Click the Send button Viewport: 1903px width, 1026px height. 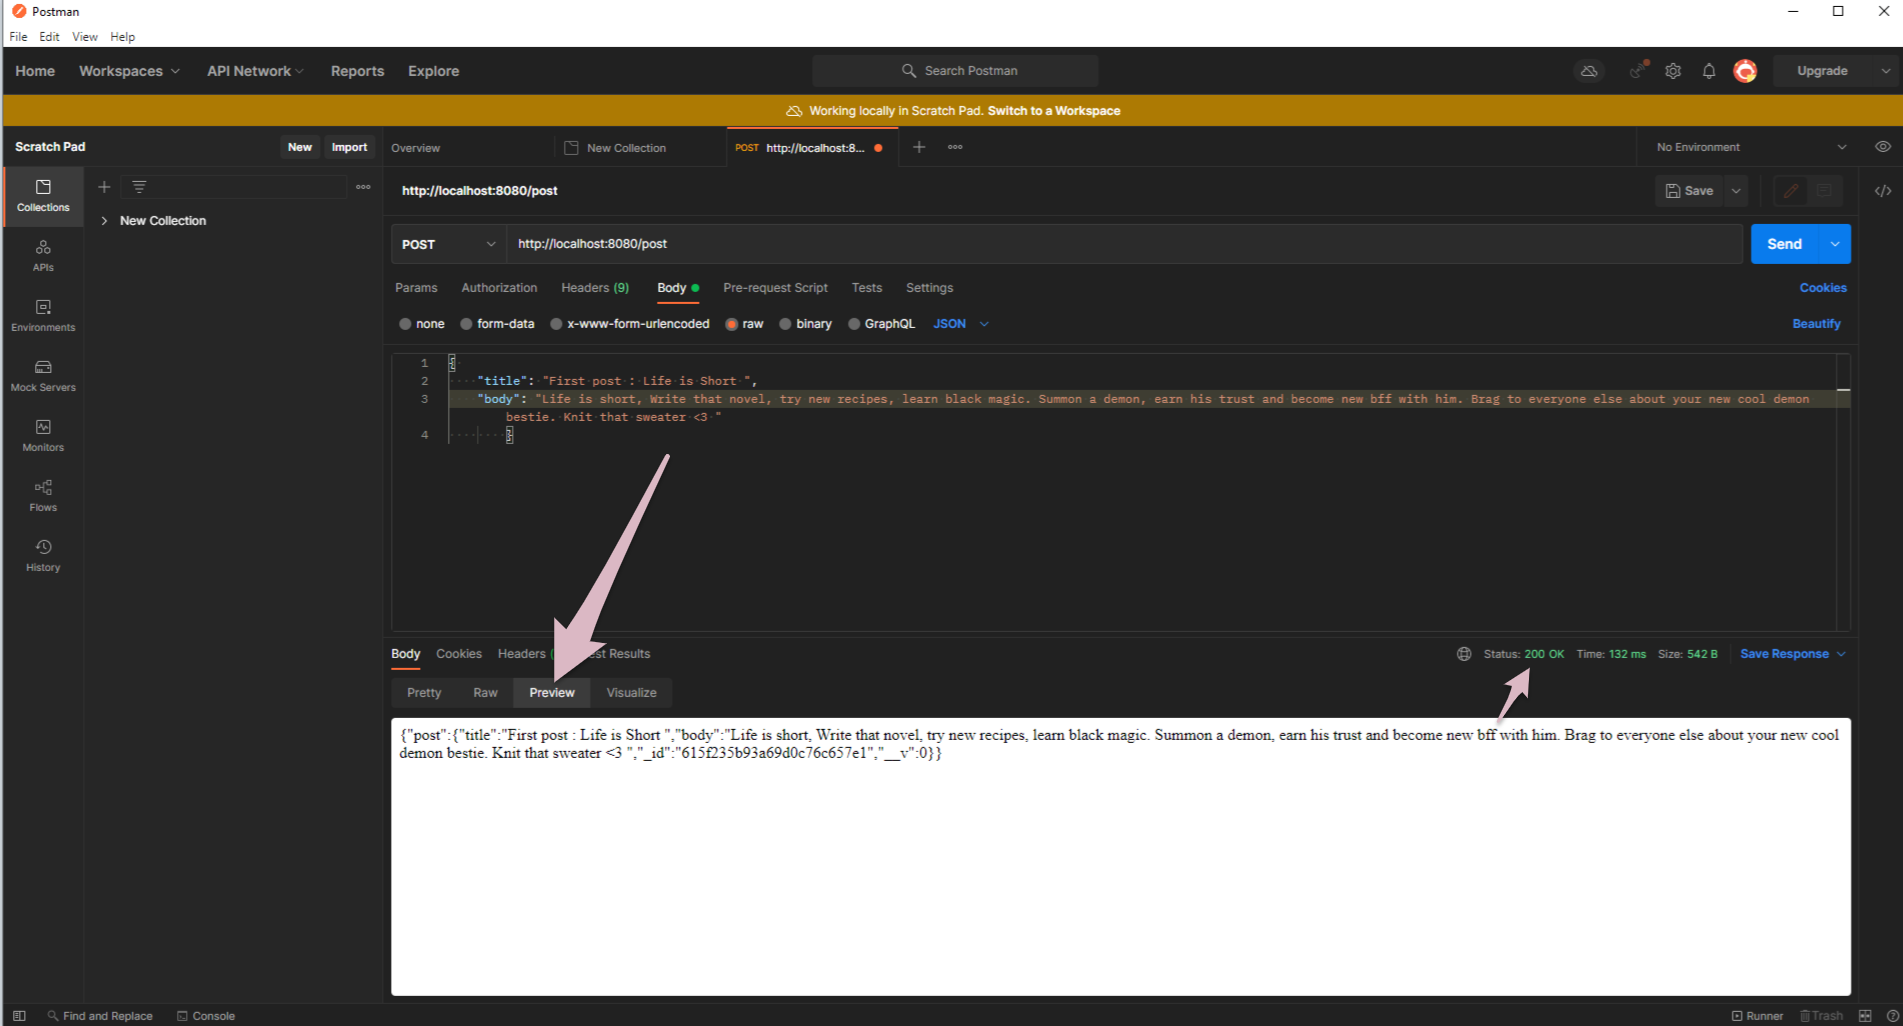pyautogui.click(x=1784, y=244)
